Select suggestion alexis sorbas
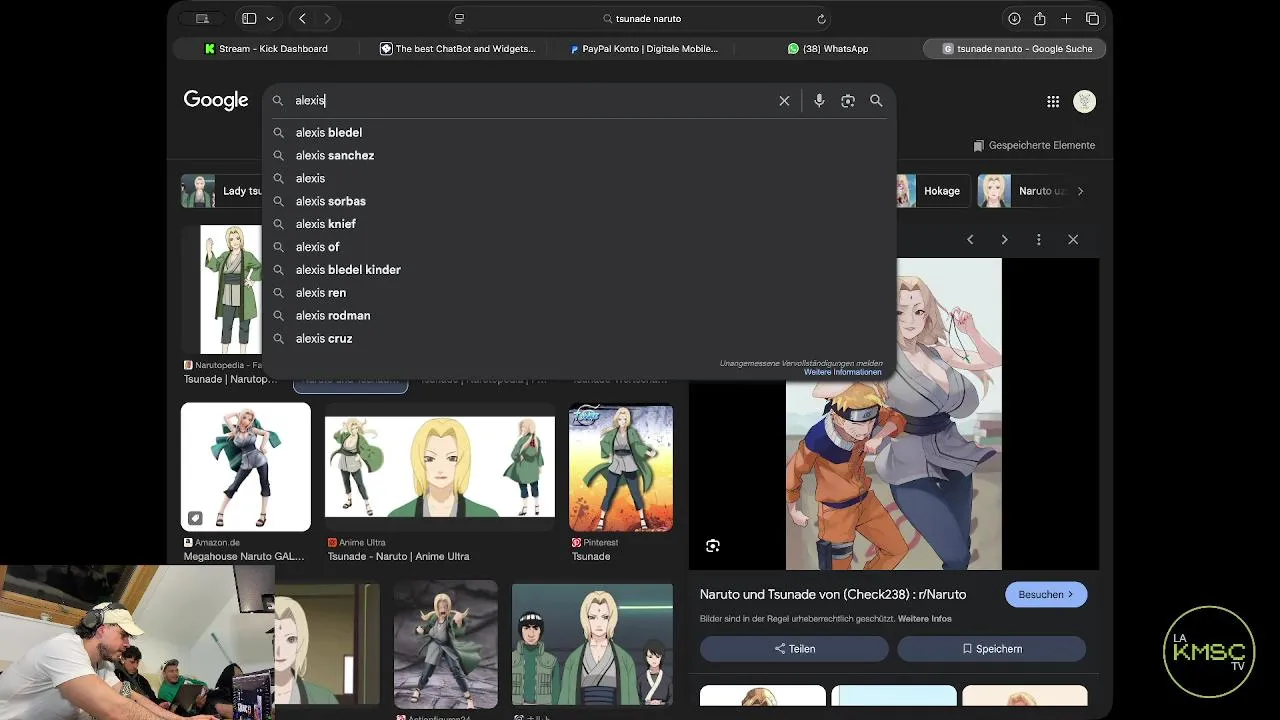The height and width of the screenshot is (720, 1280). 579,201
